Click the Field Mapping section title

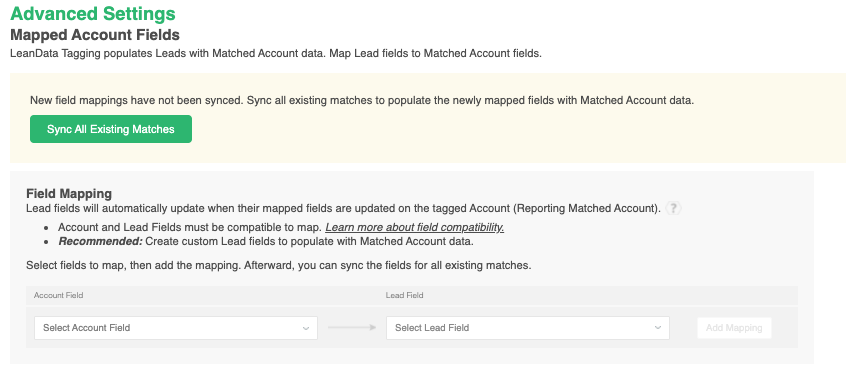point(69,194)
